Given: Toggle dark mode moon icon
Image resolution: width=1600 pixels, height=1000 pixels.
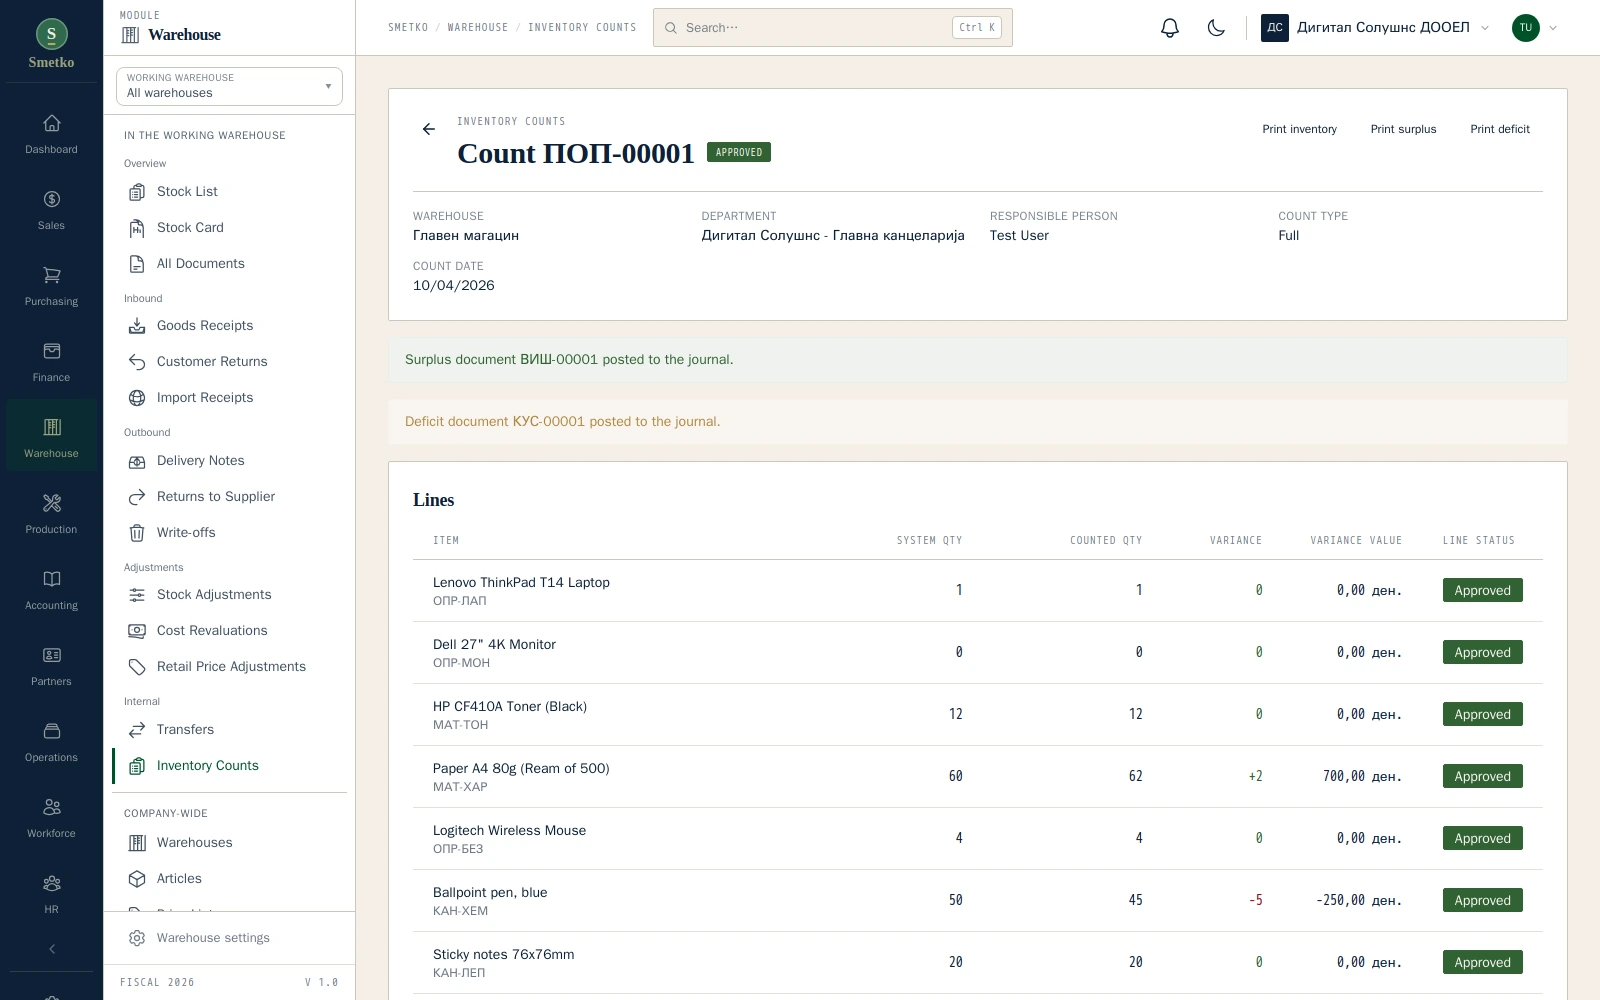Looking at the screenshot, I should [x=1216, y=28].
